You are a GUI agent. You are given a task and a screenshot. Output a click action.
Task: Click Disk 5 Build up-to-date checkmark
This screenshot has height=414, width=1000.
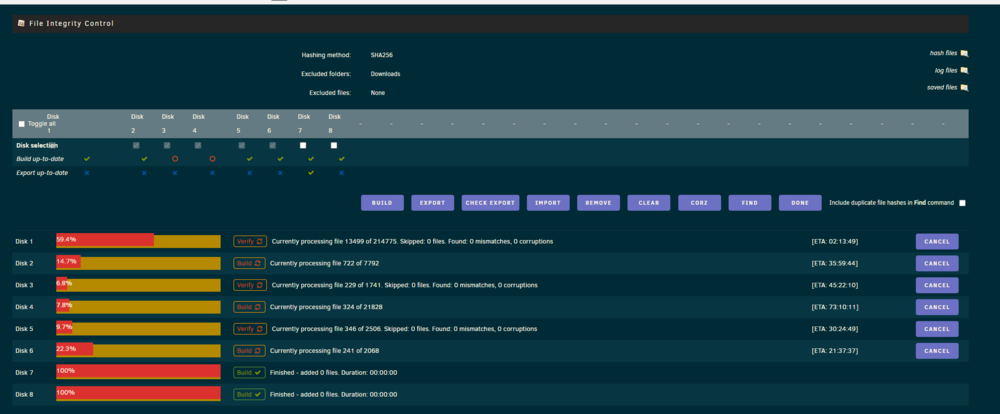pos(249,159)
